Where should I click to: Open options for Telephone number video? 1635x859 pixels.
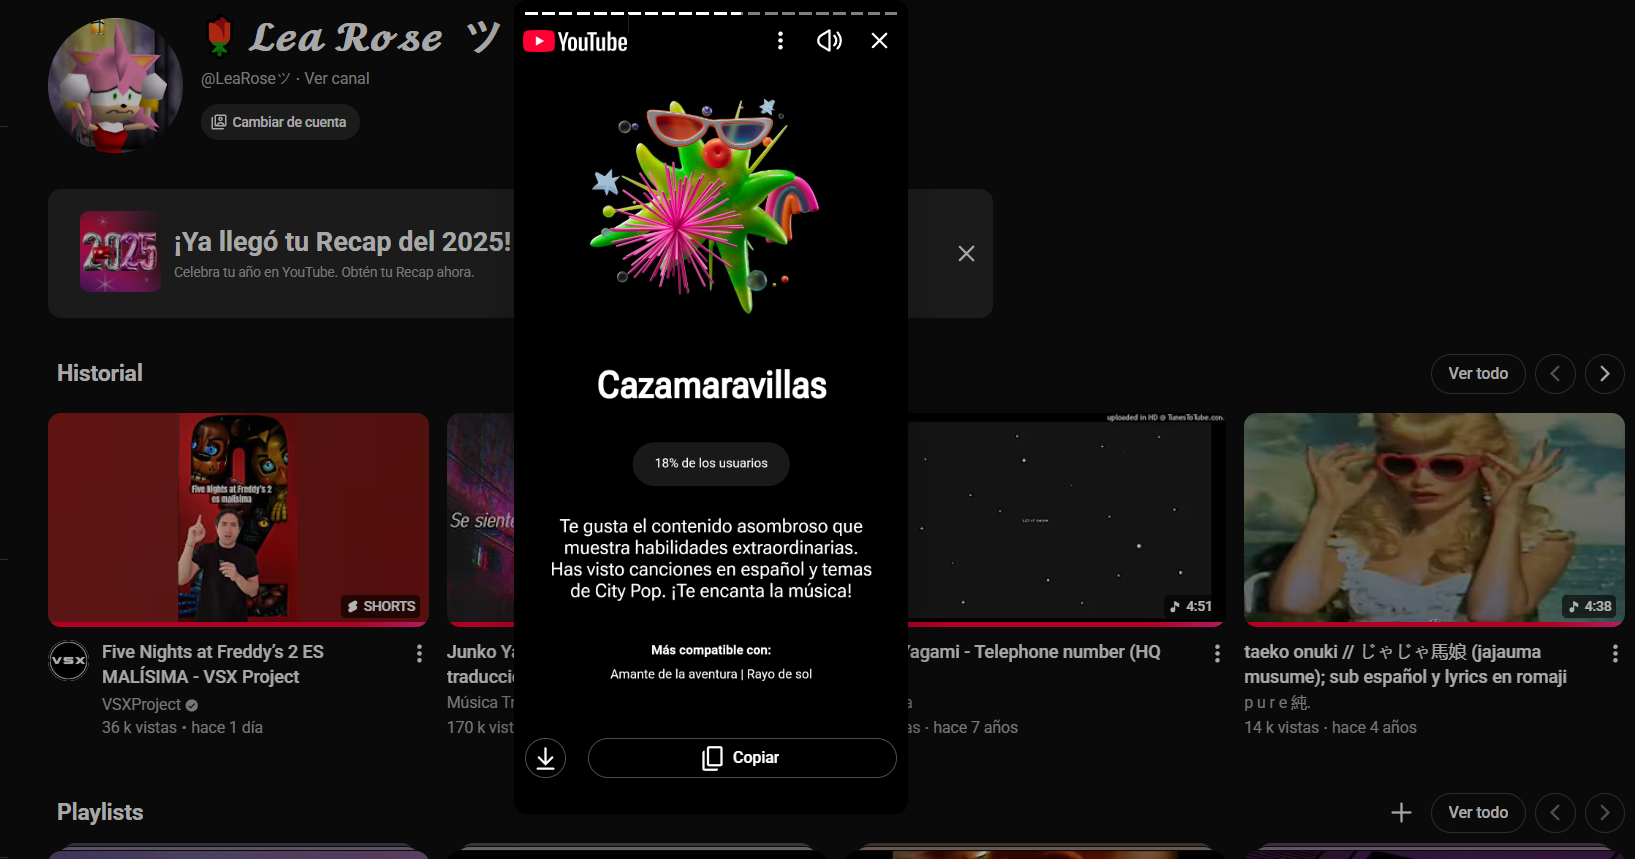pos(1217,654)
